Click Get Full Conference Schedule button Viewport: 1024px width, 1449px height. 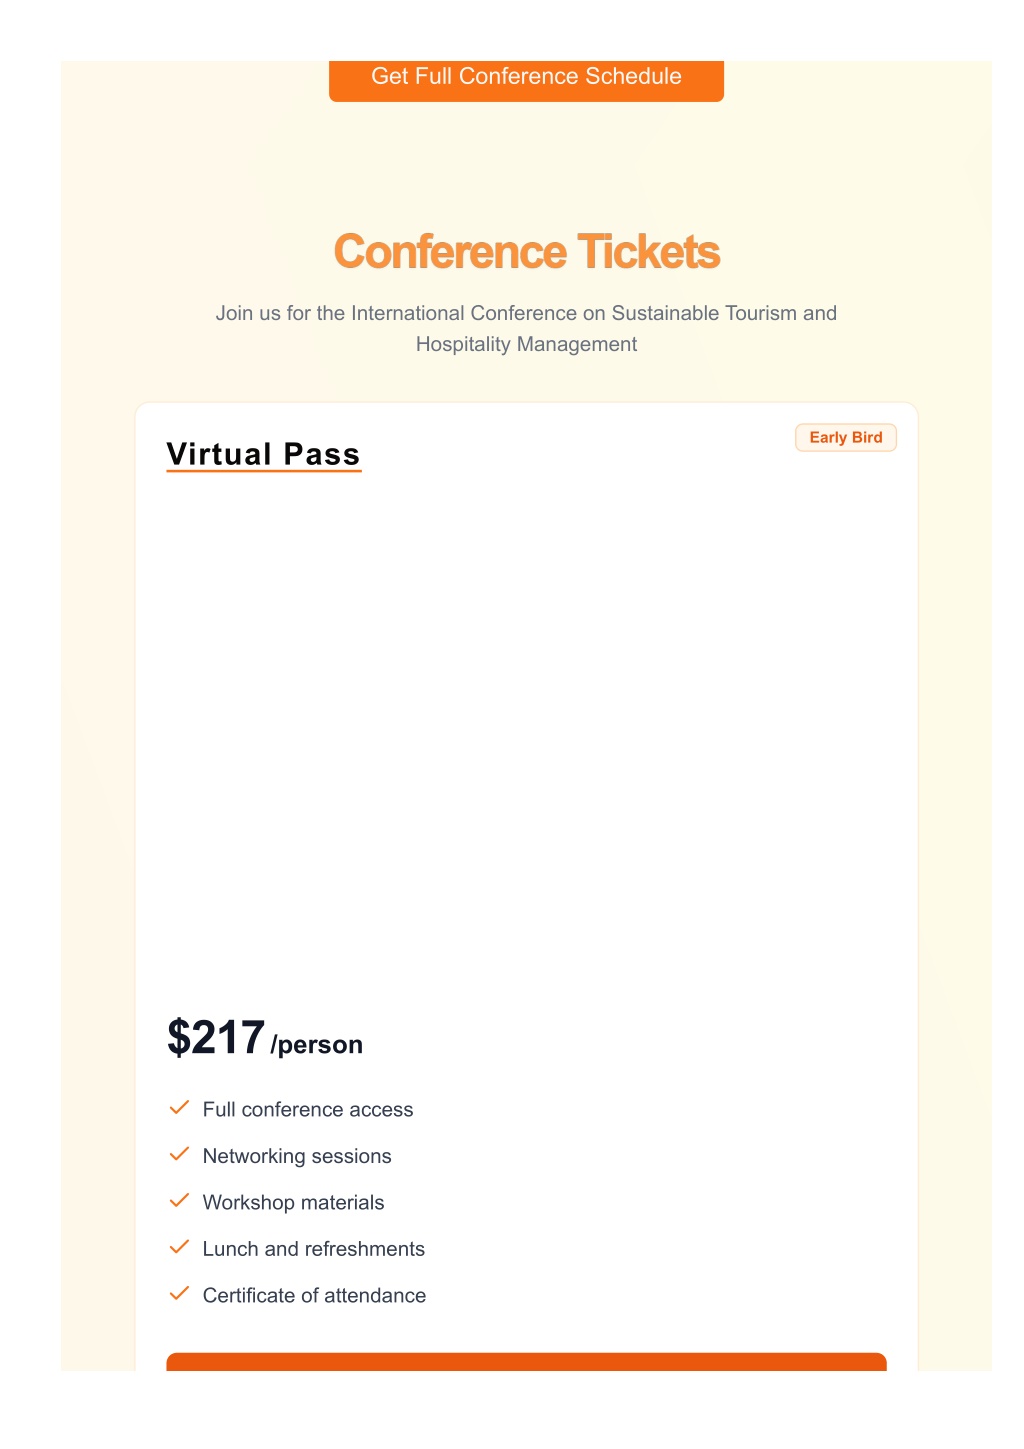526,80
